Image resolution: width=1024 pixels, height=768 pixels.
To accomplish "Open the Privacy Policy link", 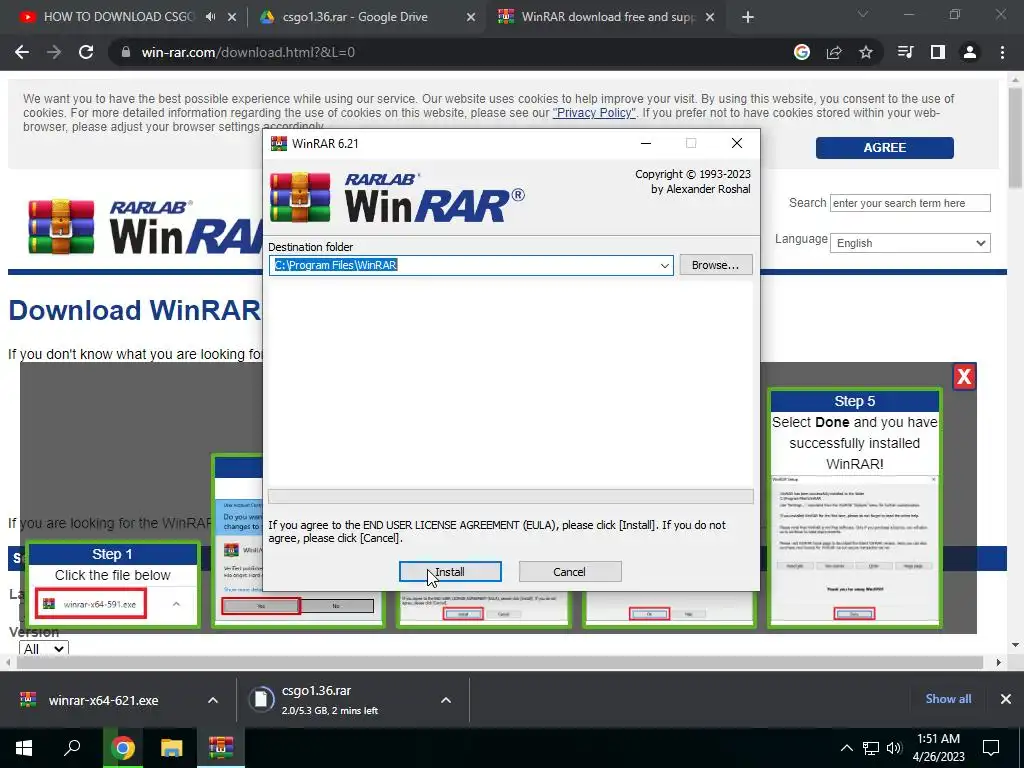I will click(594, 113).
